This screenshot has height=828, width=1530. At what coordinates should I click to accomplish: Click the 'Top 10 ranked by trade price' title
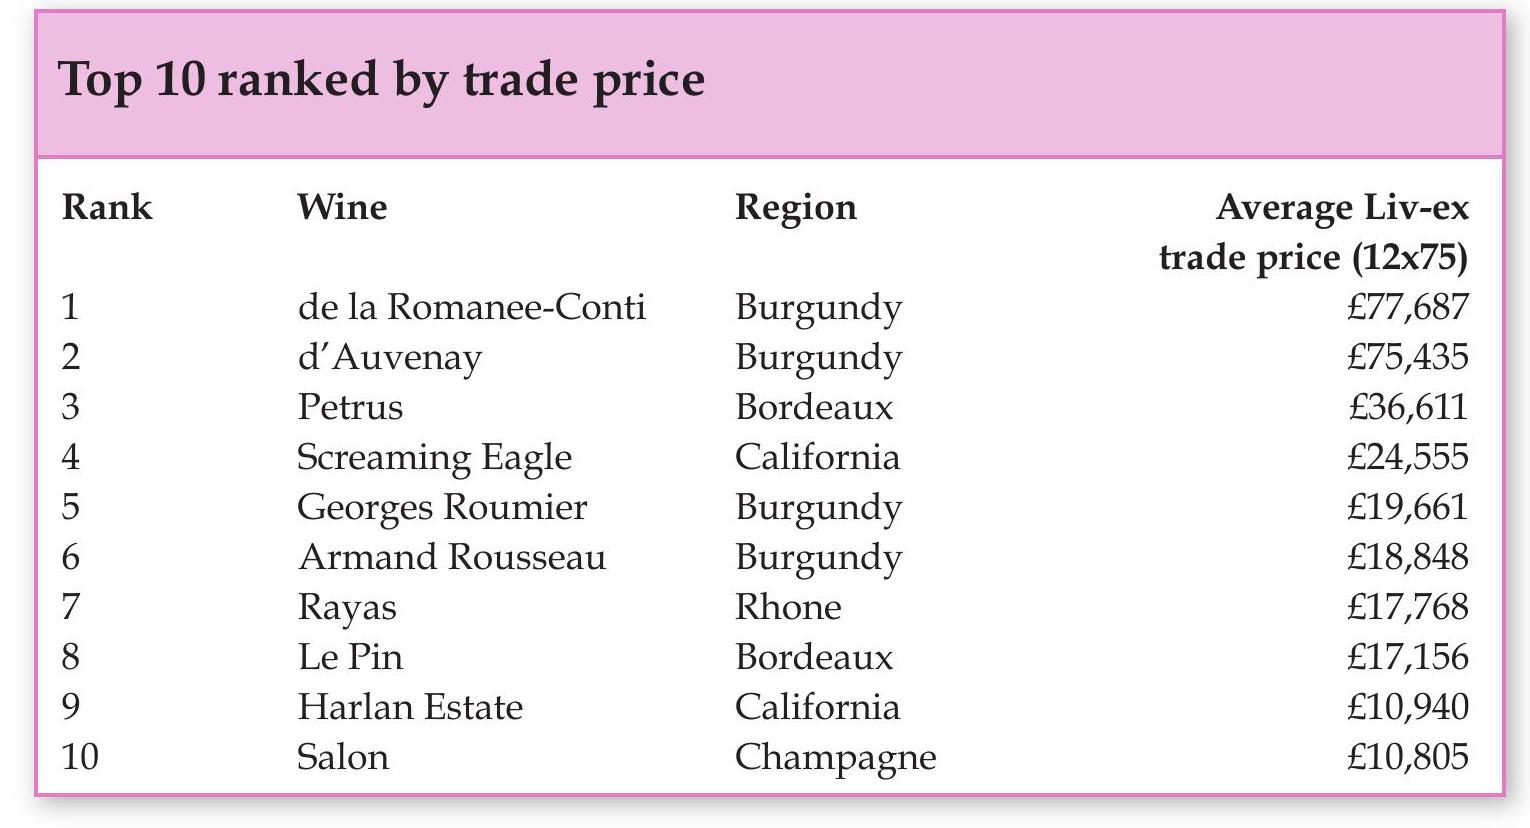(381, 80)
